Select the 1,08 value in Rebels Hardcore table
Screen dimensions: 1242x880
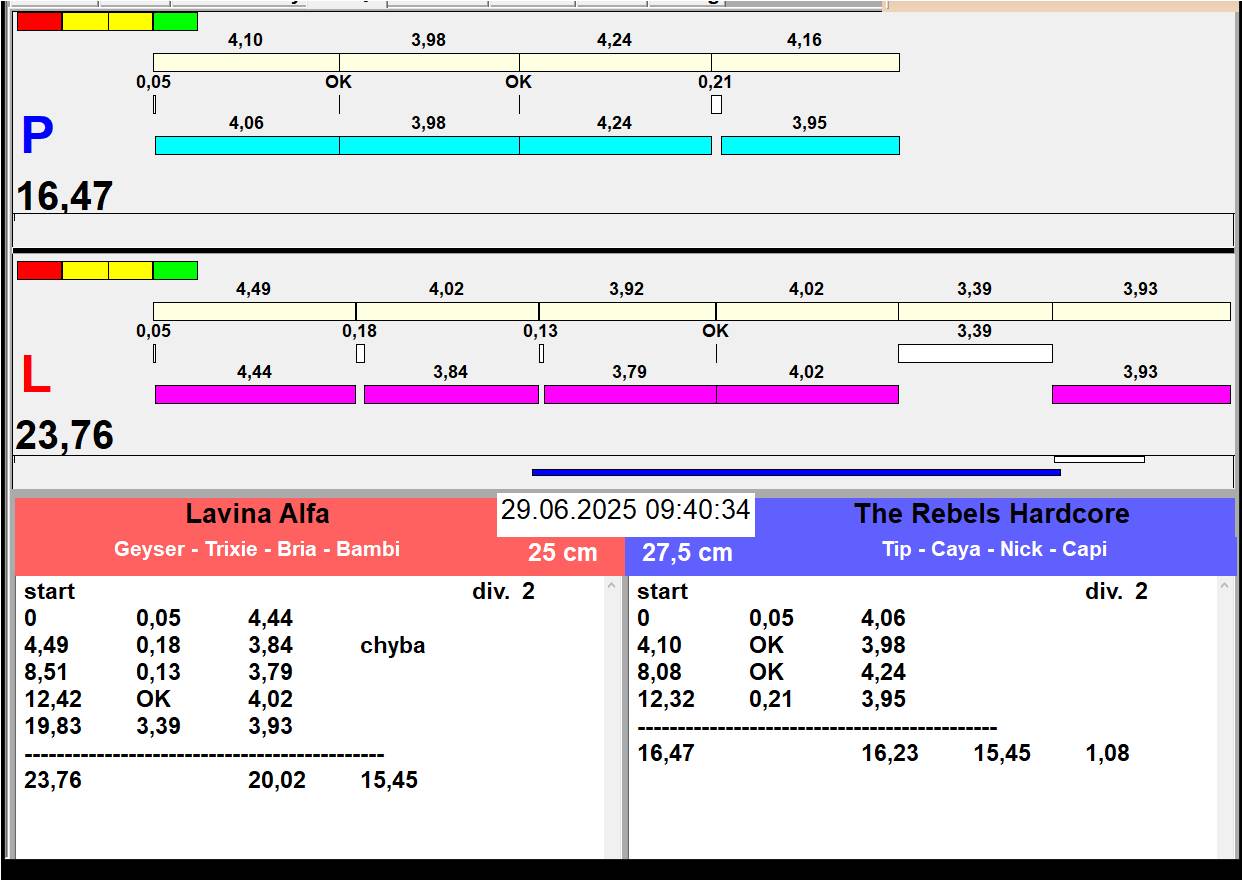point(1108,754)
